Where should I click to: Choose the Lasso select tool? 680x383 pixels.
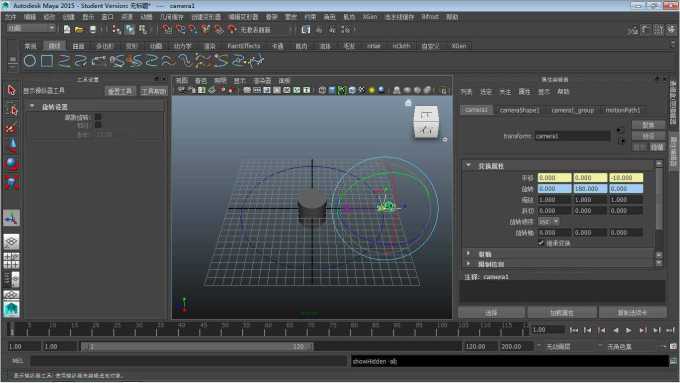(x=12, y=110)
